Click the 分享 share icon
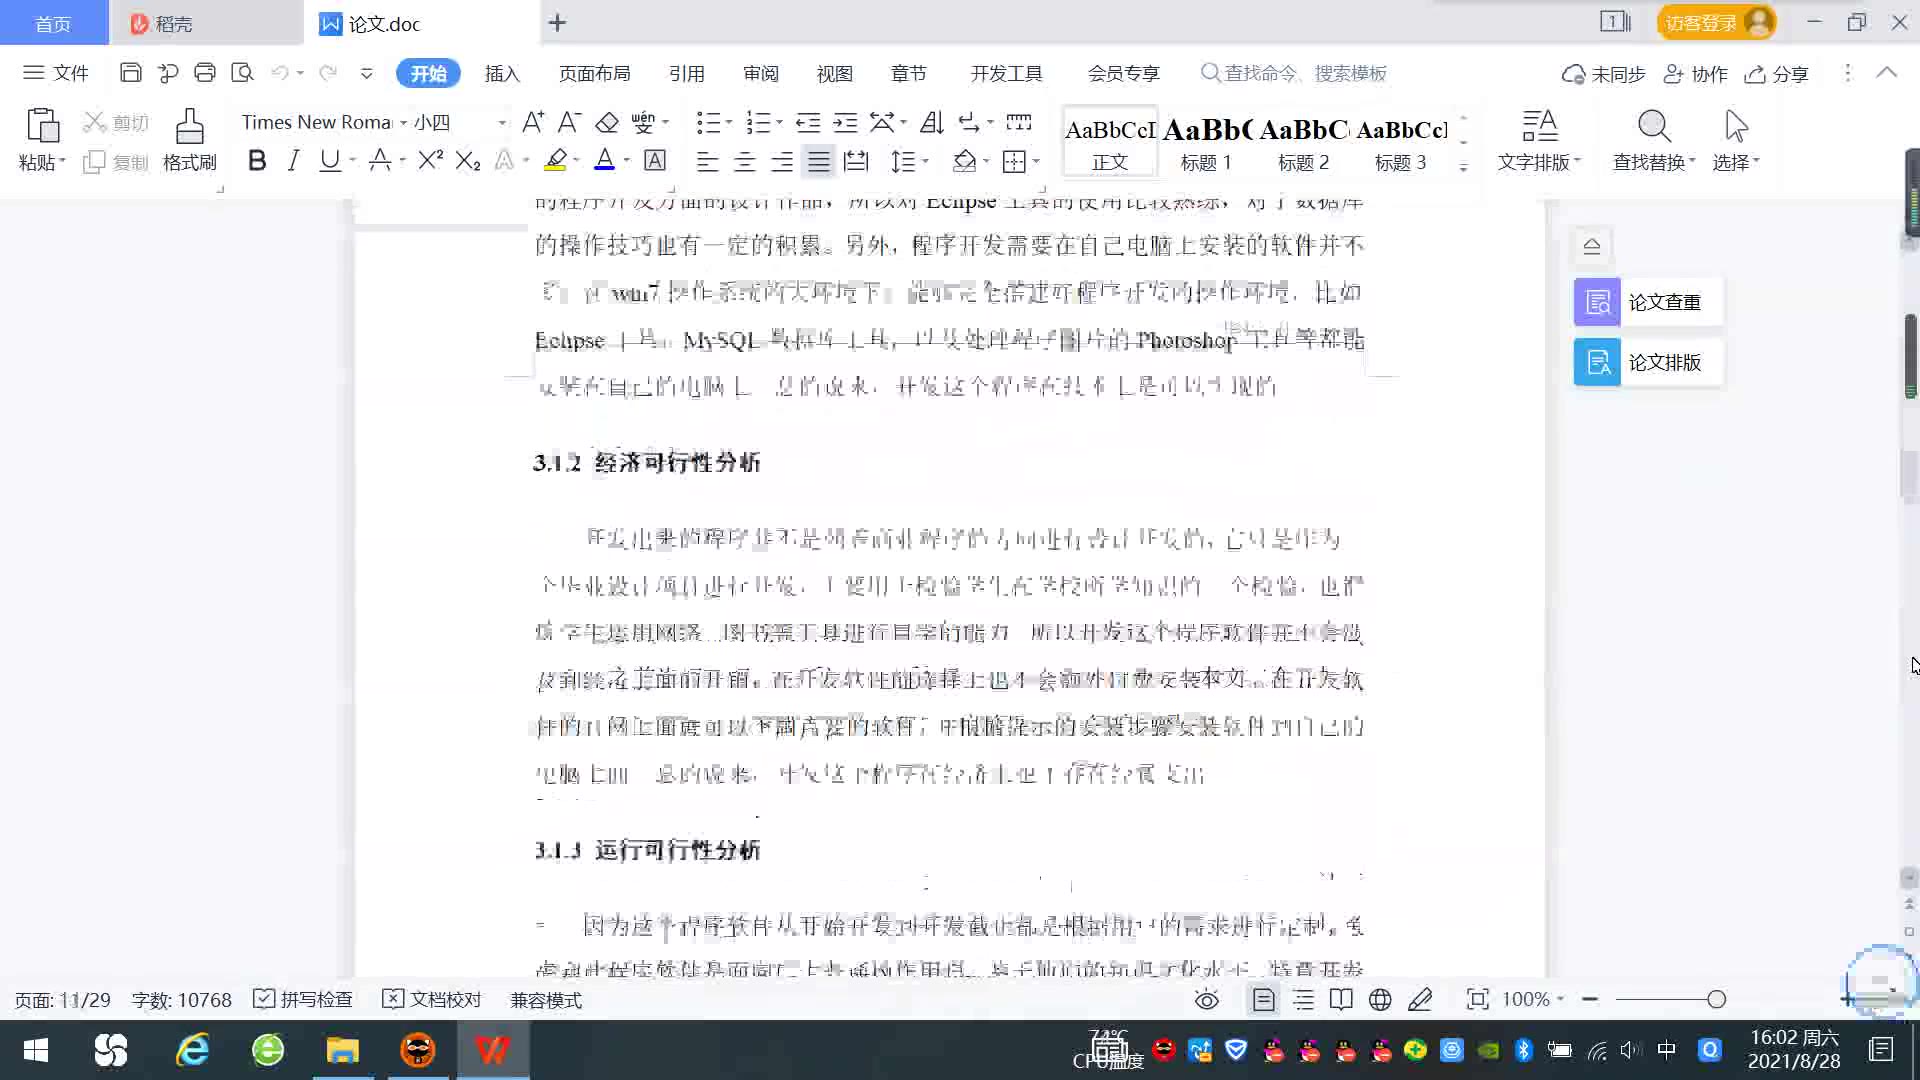 pos(1777,74)
